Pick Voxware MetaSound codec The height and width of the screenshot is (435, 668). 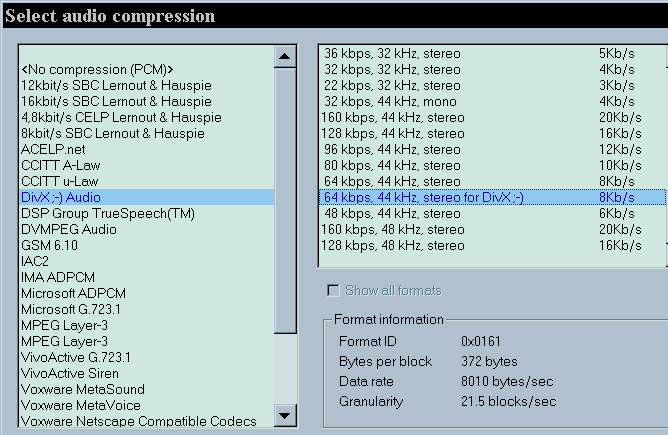click(82, 389)
